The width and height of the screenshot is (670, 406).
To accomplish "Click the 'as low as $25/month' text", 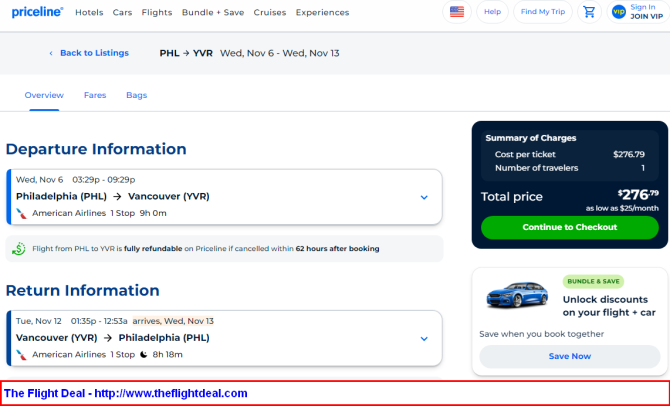I will coord(622,209).
